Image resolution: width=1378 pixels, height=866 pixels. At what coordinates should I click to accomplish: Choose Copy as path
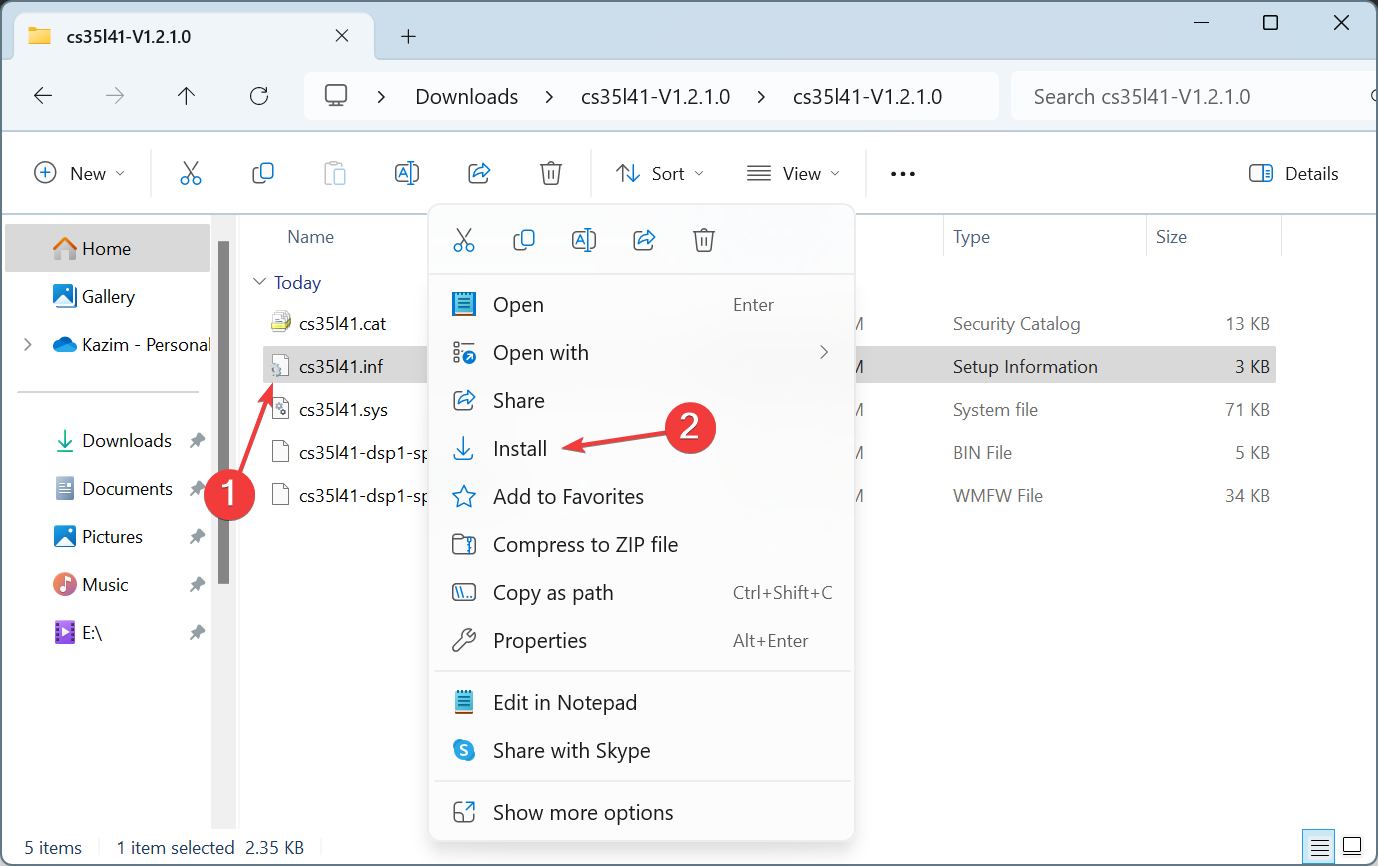641,592
